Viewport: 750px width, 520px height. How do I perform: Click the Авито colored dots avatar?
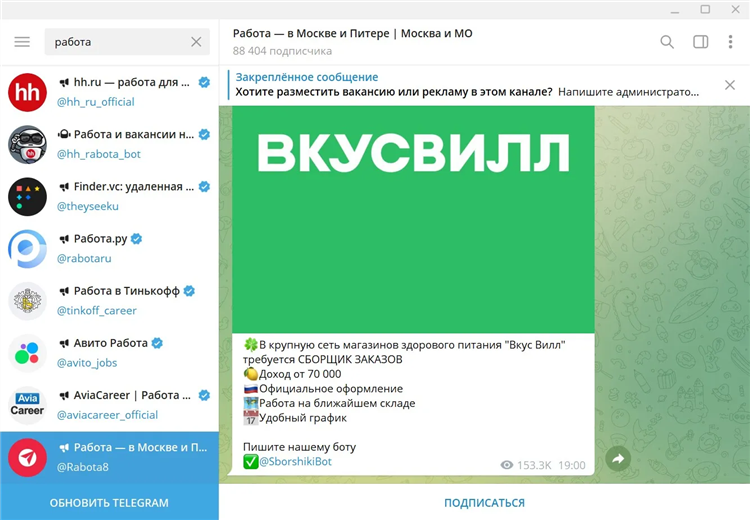(27, 353)
